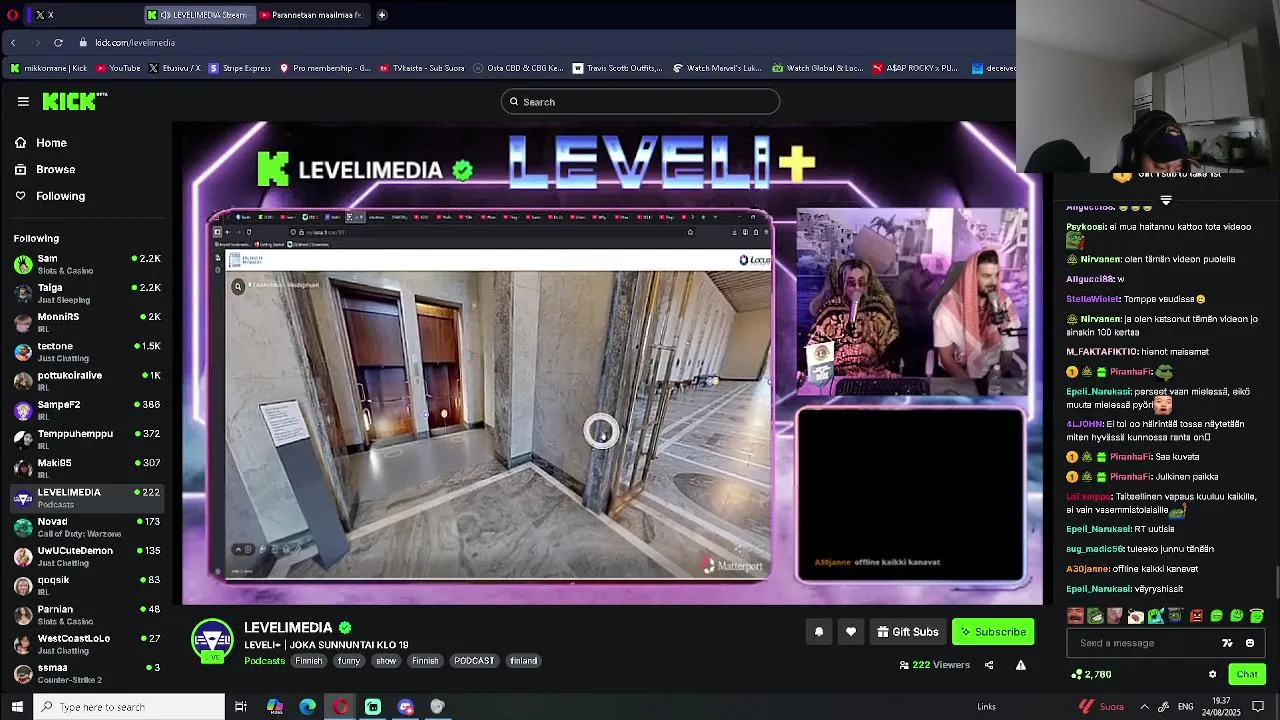This screenshot has width=1280, height=720.
Task: Click the notification bell below the stream
Action: pos(819,632)
